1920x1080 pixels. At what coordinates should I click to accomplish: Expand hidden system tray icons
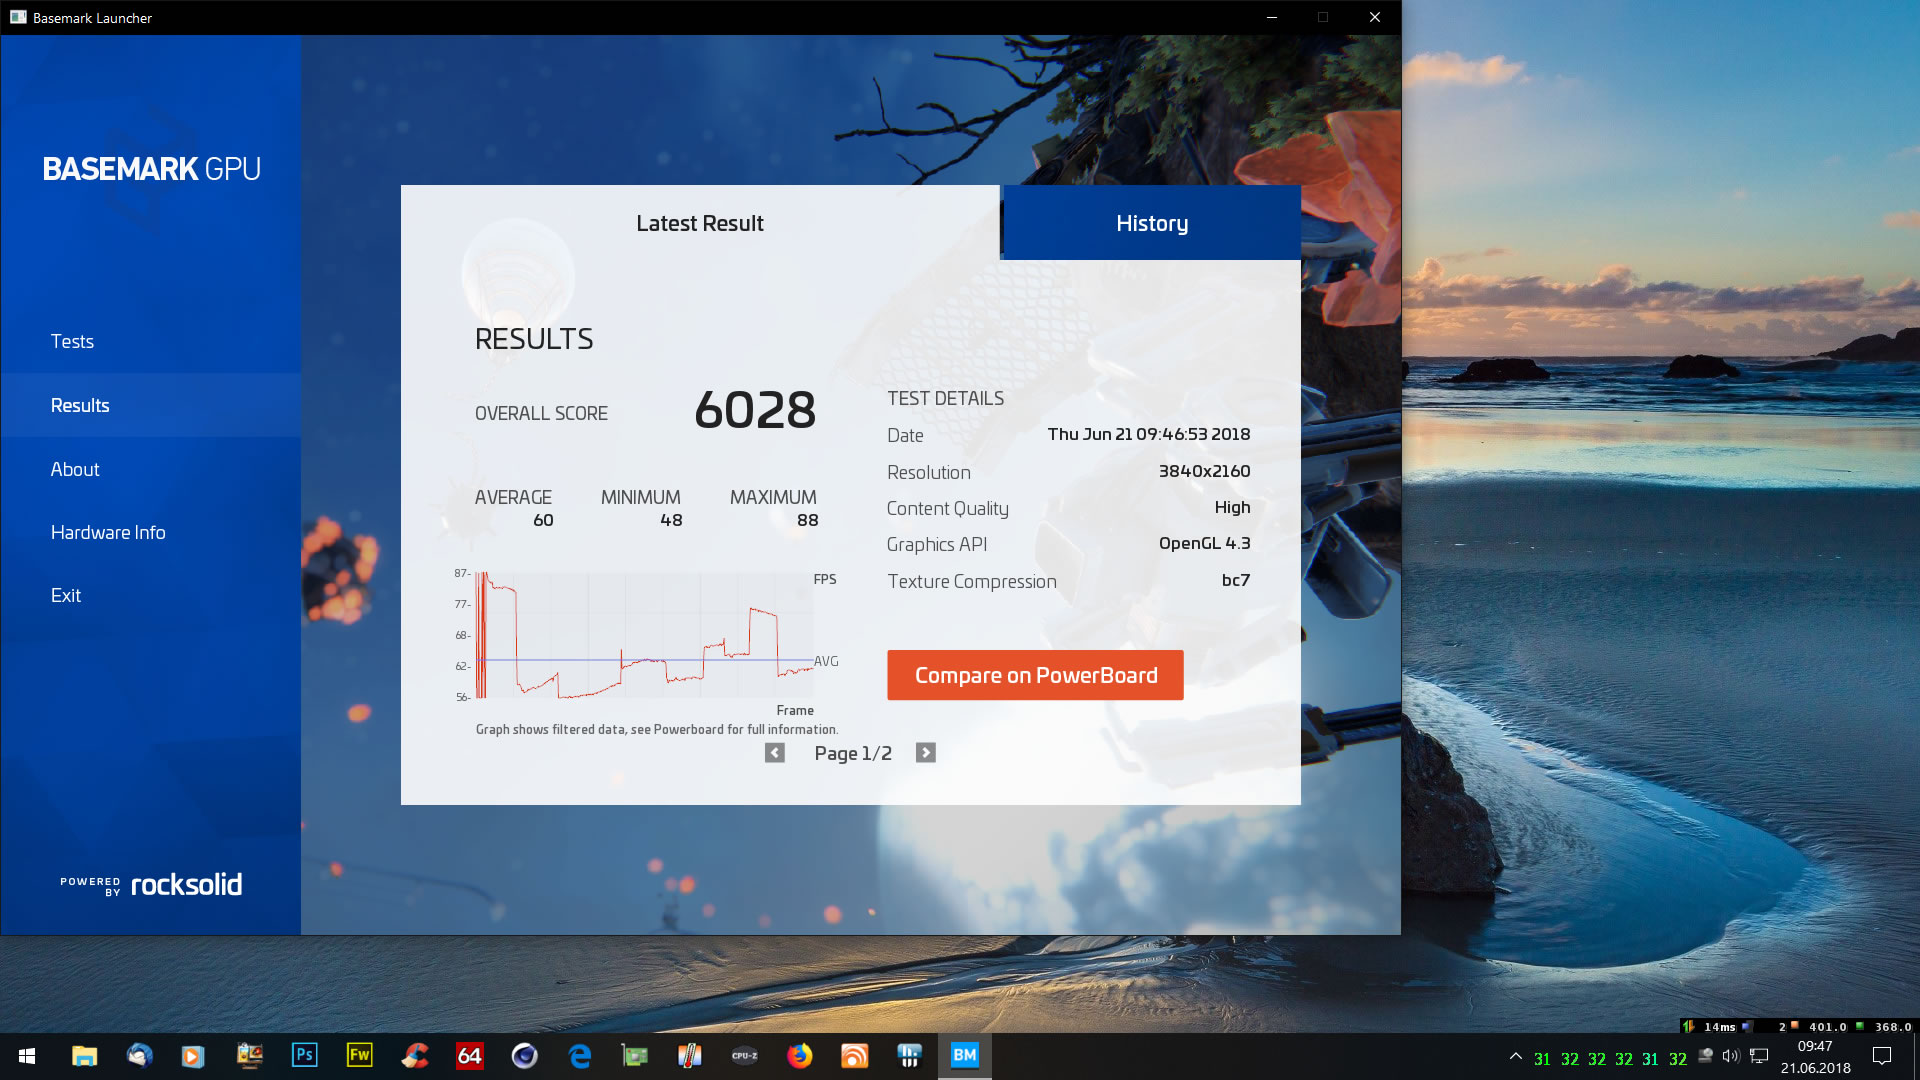(x=1516, y=1056)
